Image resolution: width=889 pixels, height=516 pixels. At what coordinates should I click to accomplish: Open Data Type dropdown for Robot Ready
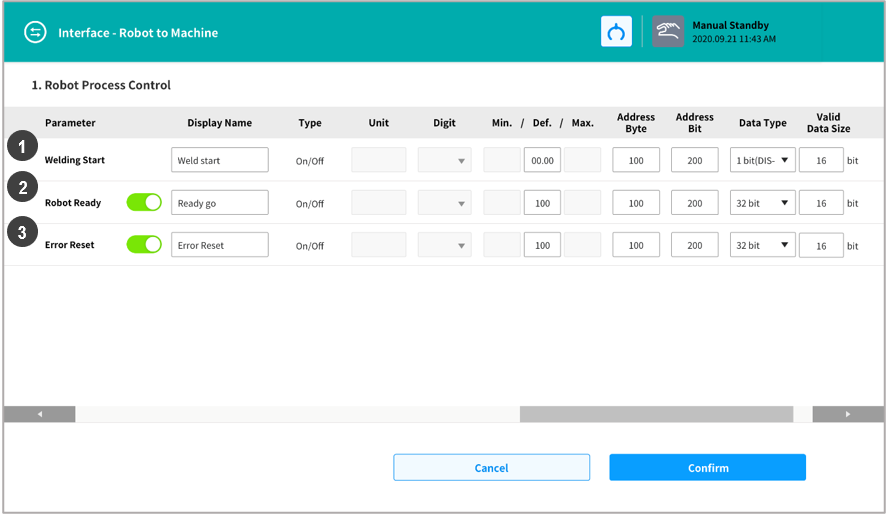point(762,203)
